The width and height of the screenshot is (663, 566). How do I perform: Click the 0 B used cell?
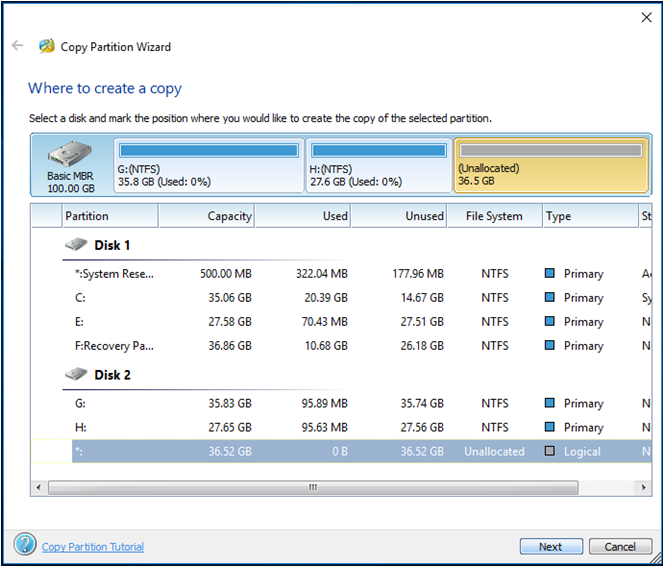(x=340, y=451)
